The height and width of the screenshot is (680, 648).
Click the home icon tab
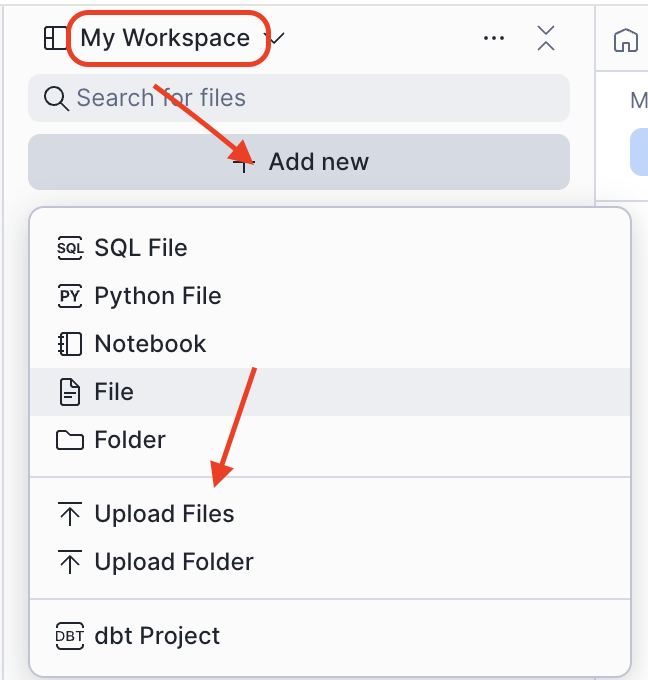[x=625, y=41]
